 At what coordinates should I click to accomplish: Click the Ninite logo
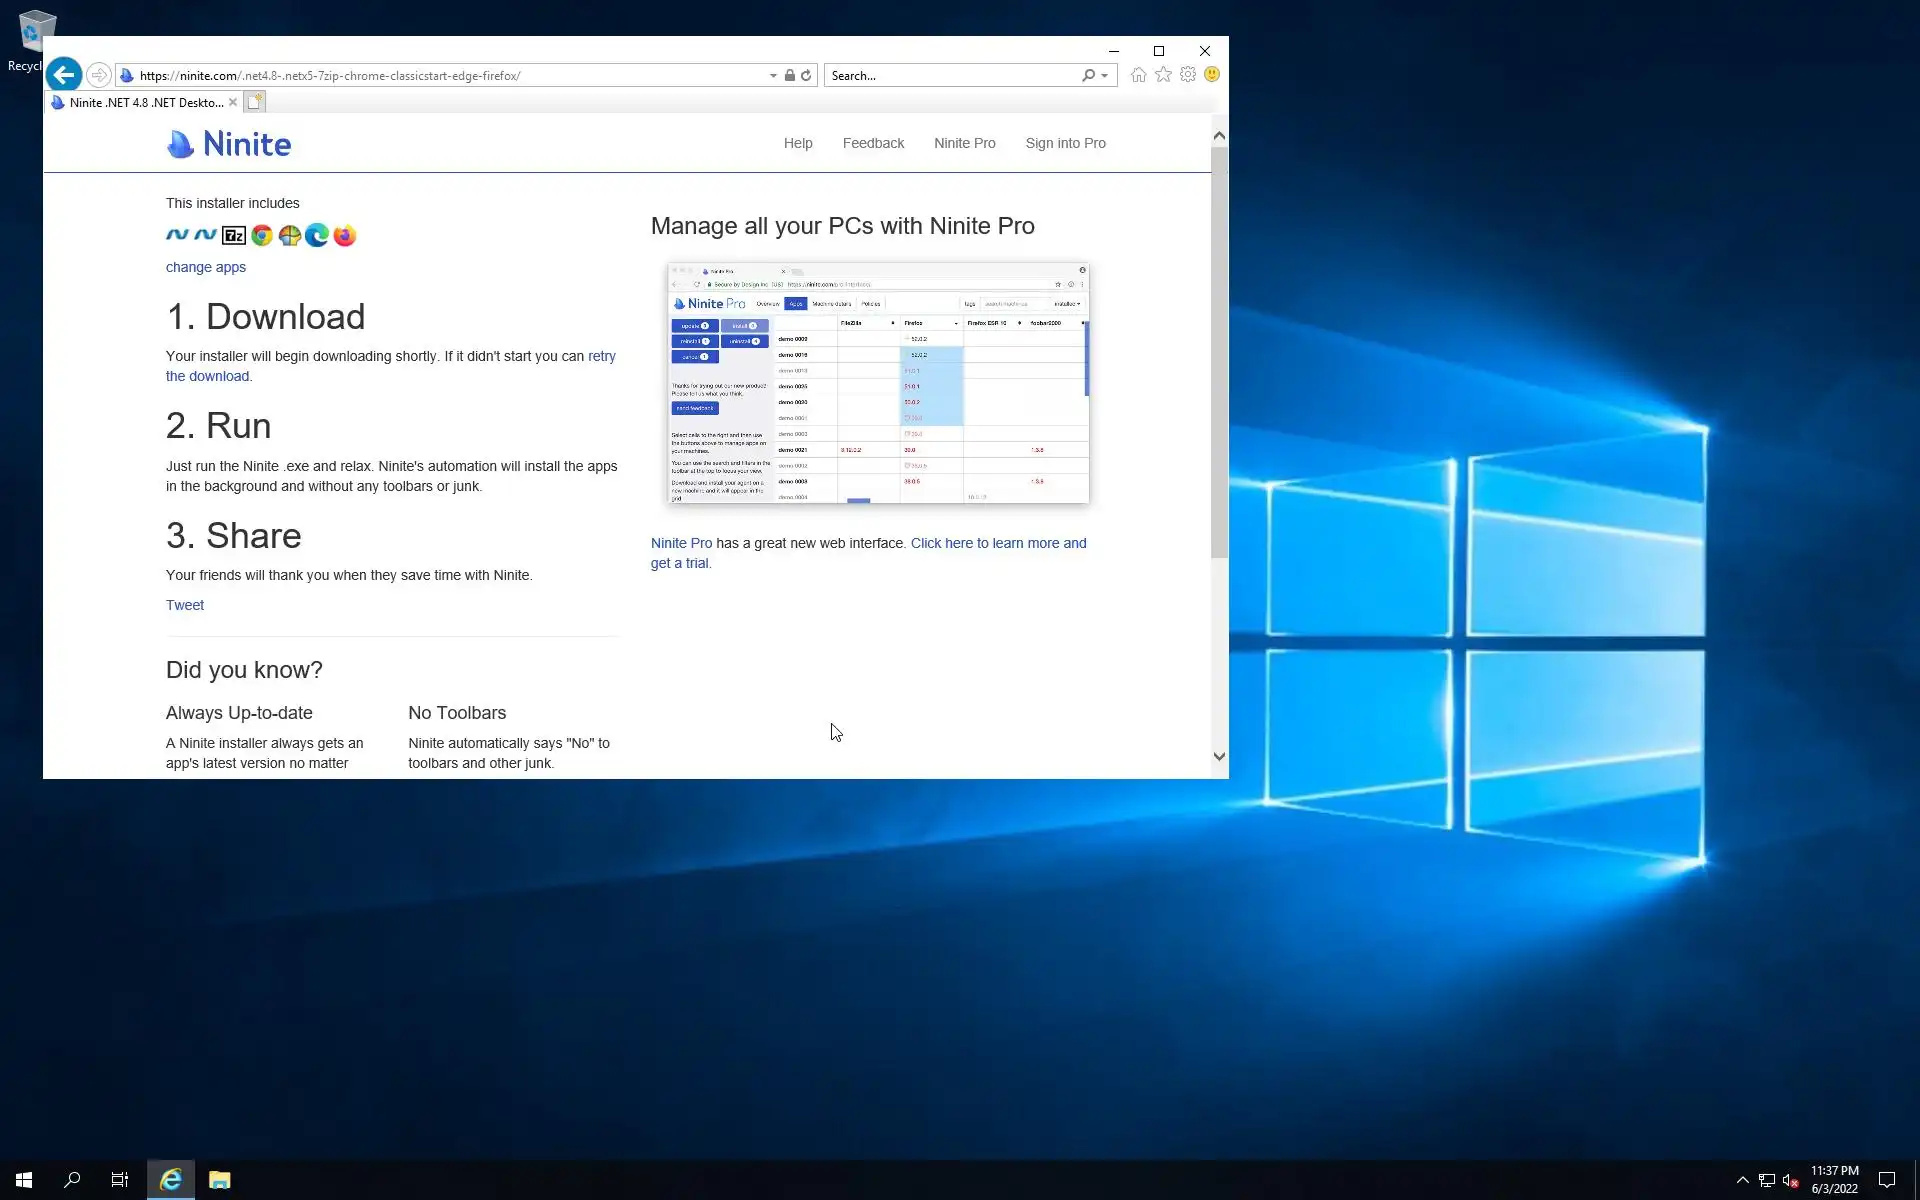pos(229,144)
